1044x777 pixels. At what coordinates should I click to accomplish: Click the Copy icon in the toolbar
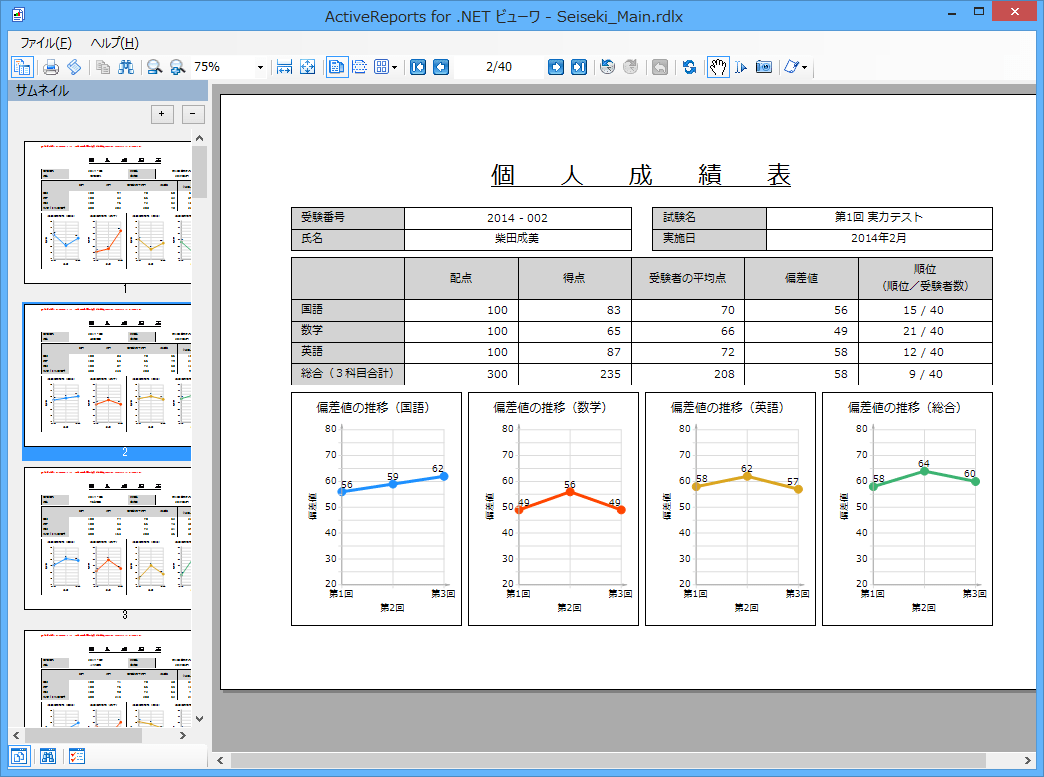tap(102, 67)
